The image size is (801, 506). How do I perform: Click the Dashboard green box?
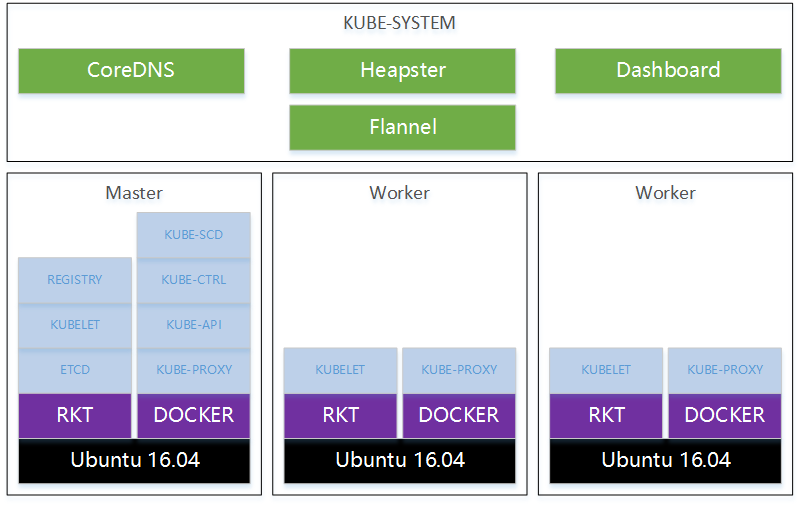(x=668, y=71)
